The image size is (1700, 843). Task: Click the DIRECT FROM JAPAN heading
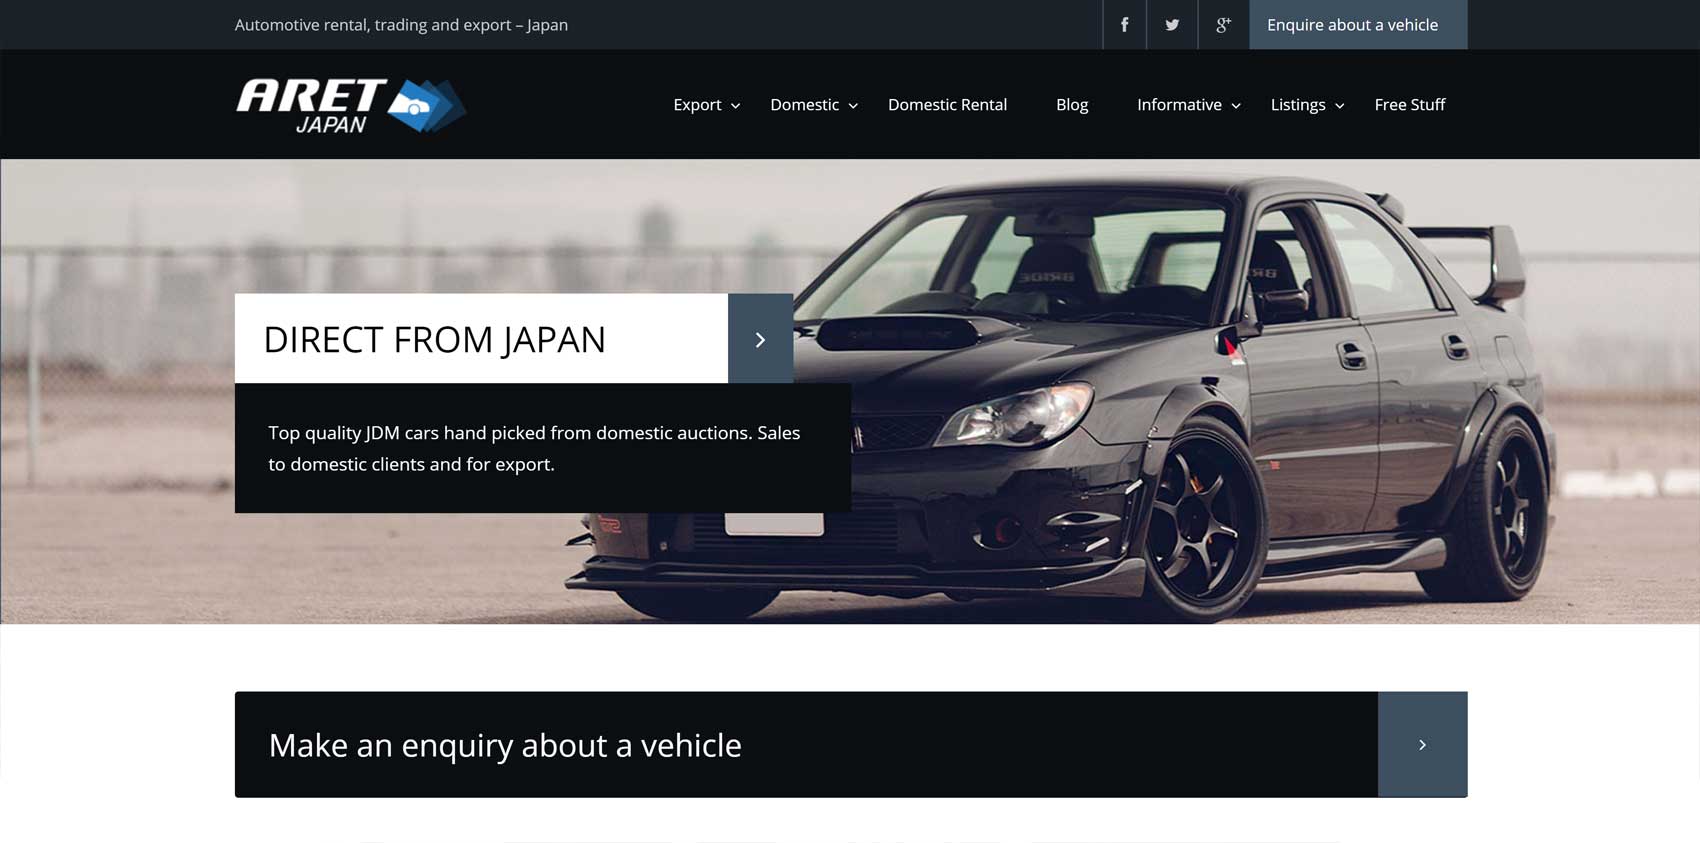(434, 340)
